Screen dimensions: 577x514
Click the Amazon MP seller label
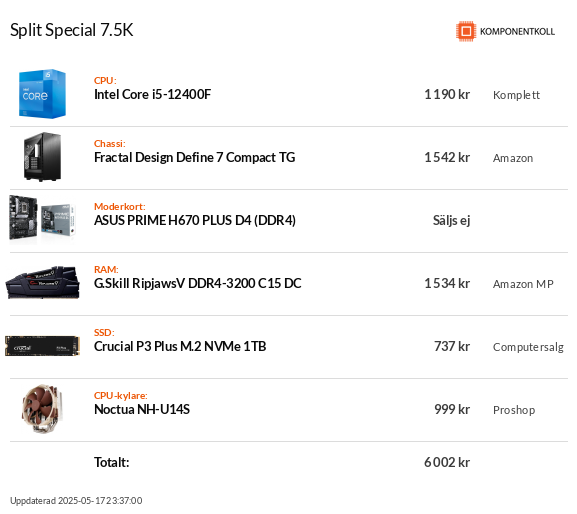coord(523,284)
